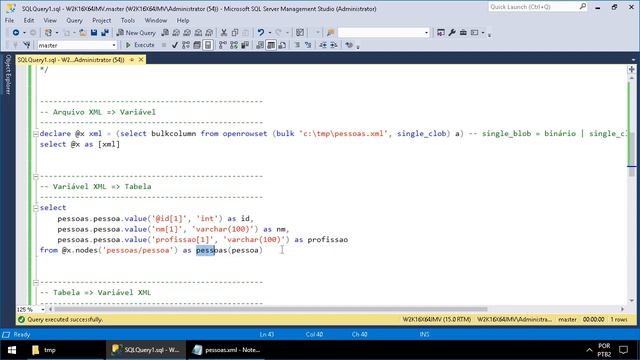Viewport: 640px width, 360px height.
Task: Open the Toolbox icon
Action: (463, 33)
